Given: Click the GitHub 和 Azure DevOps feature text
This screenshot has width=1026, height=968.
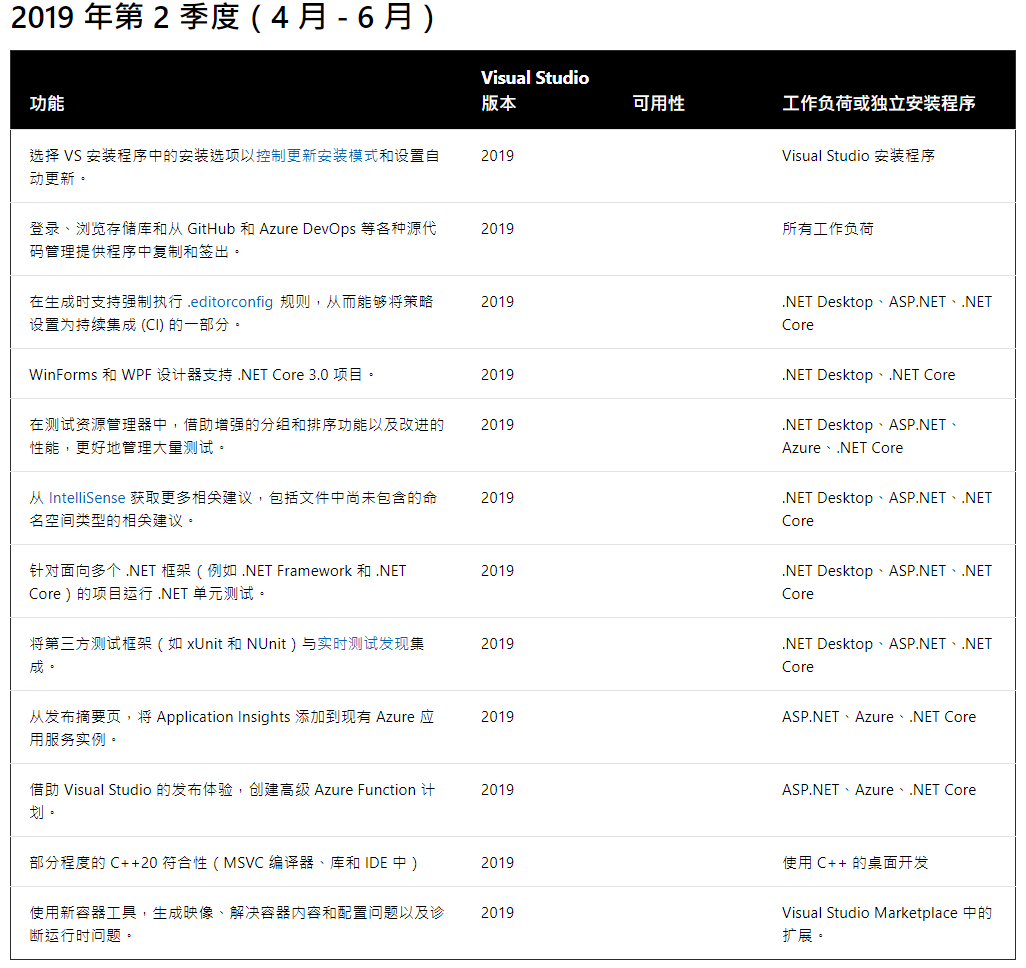Looking at the screenshot, I should 233,240.
